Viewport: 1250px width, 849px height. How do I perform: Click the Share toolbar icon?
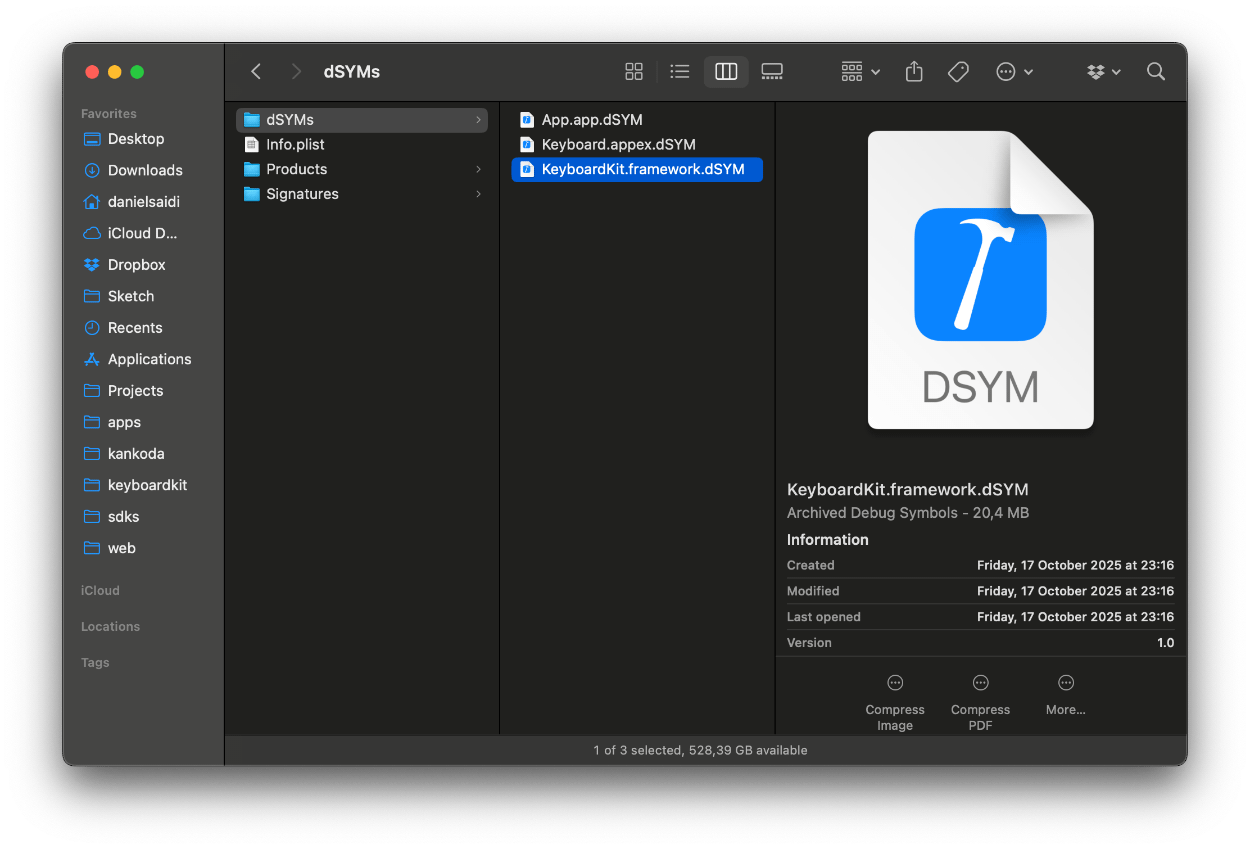pyautogui.click(x=914, y=72)
